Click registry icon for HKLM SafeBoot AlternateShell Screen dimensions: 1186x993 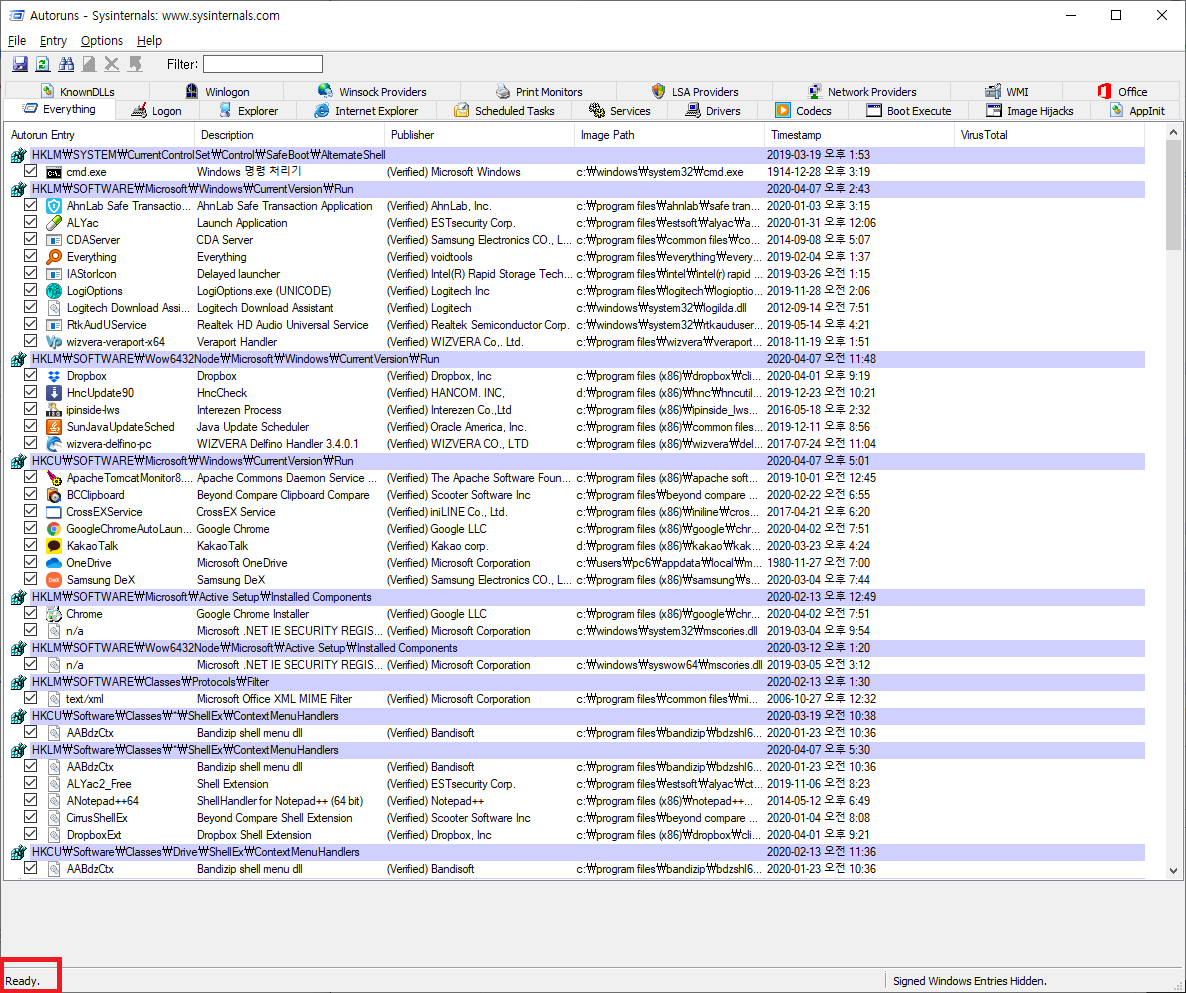point(19,155)
